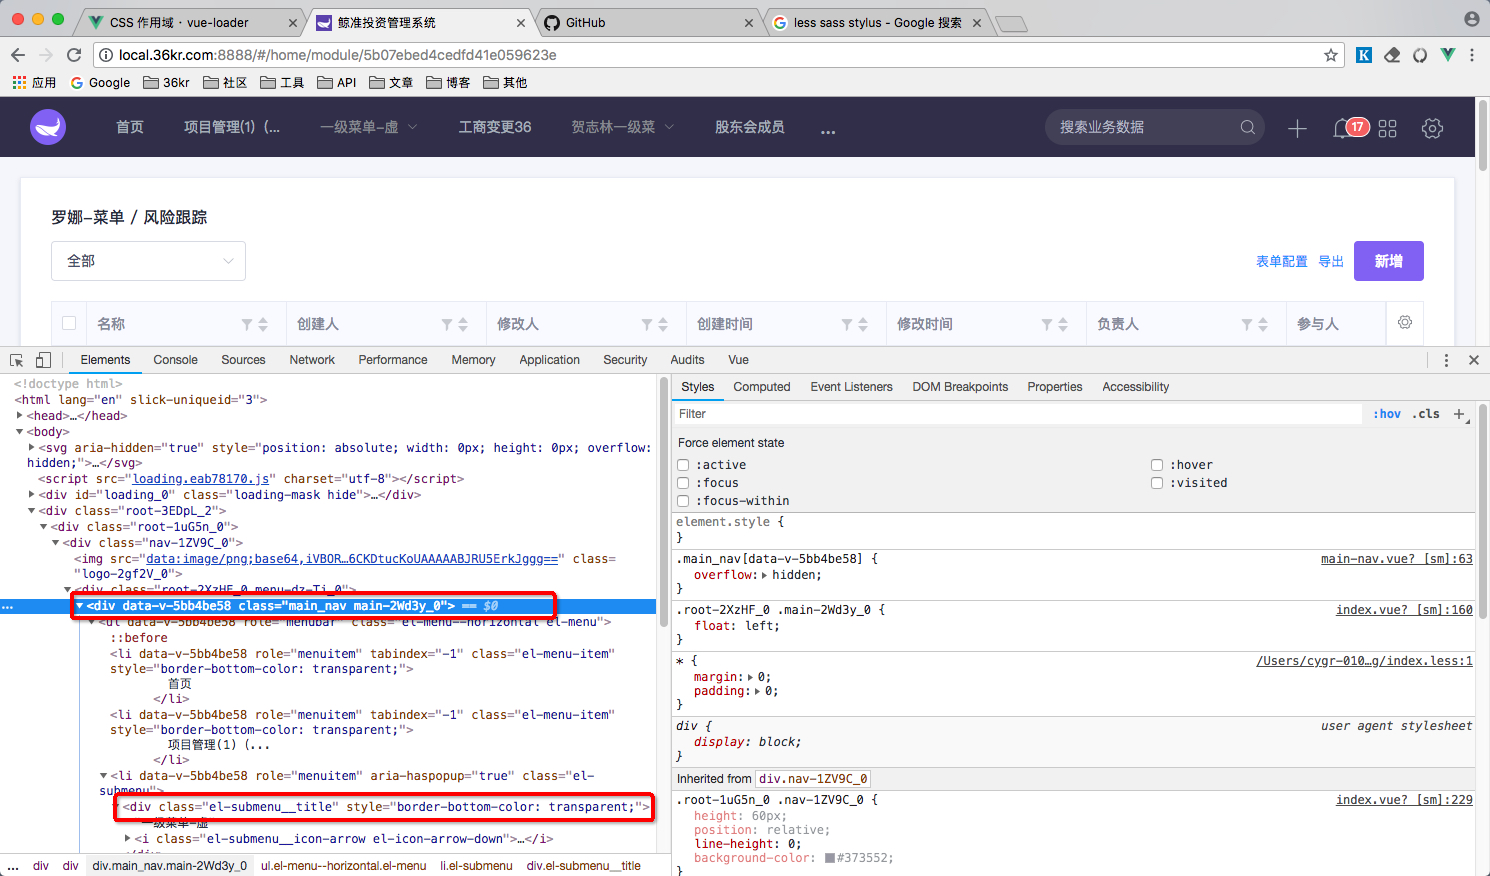This screenshot has width=1490, height=876.
Task: Open the Vue devtools extension icon in toolbar
Action: click(1447, 55)
